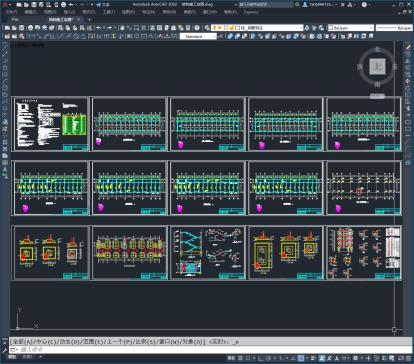Click the ViewCube top face
The image size is (414, 364).
coord(377,66)
